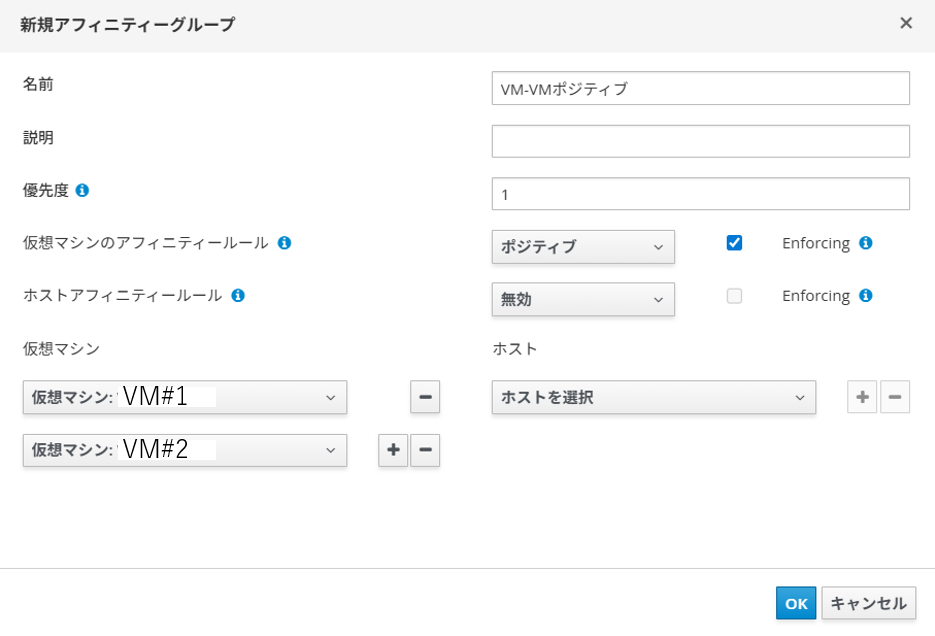Viewport: 935px width, 636px height.
Task: Click the info icon next to 優先度
Action: click(x=82, y=190)
